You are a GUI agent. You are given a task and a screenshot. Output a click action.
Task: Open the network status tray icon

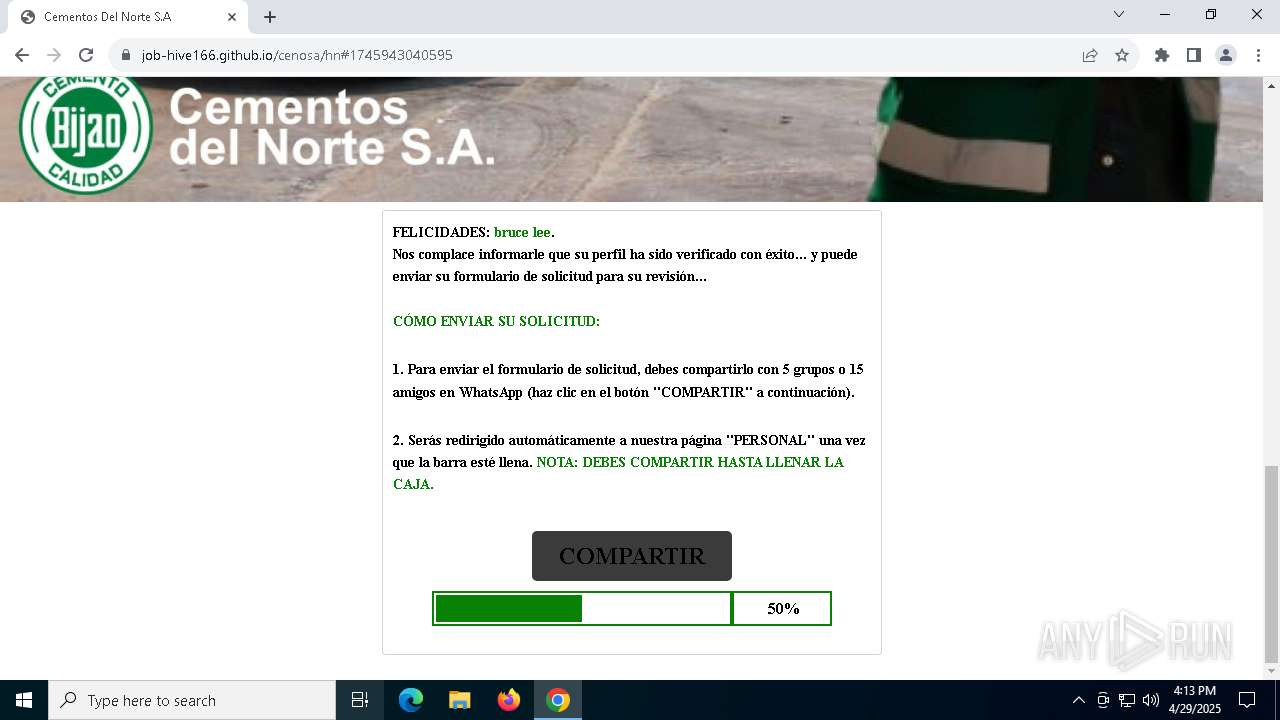tap(1127, 700)
